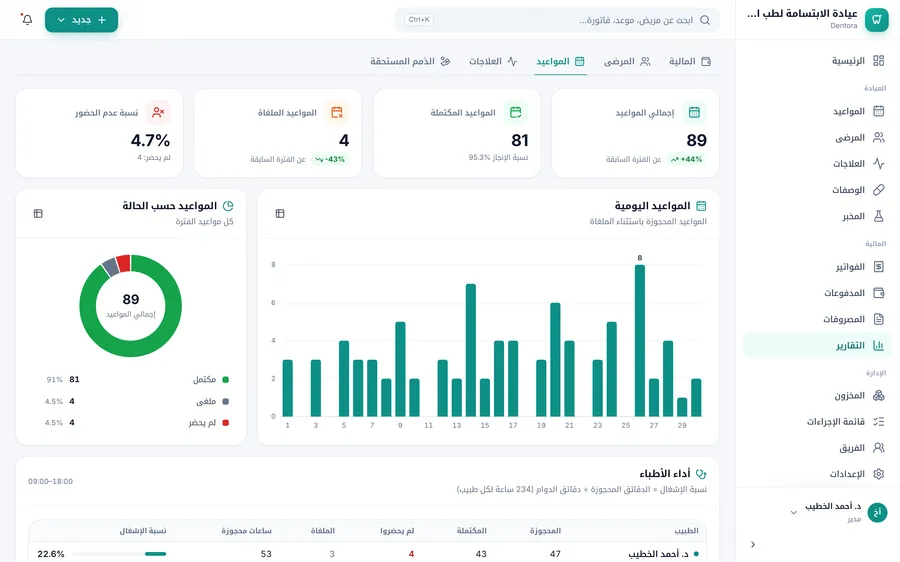Click stethoscope icon beside أداء الأطباء
900x562 pixels.
701,474
